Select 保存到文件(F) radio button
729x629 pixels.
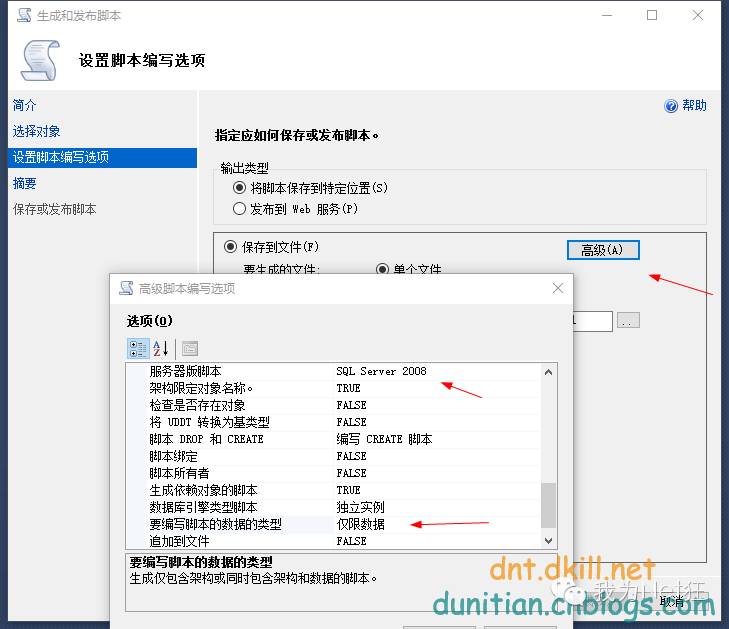pyautogui.click(x=230, y=246)
